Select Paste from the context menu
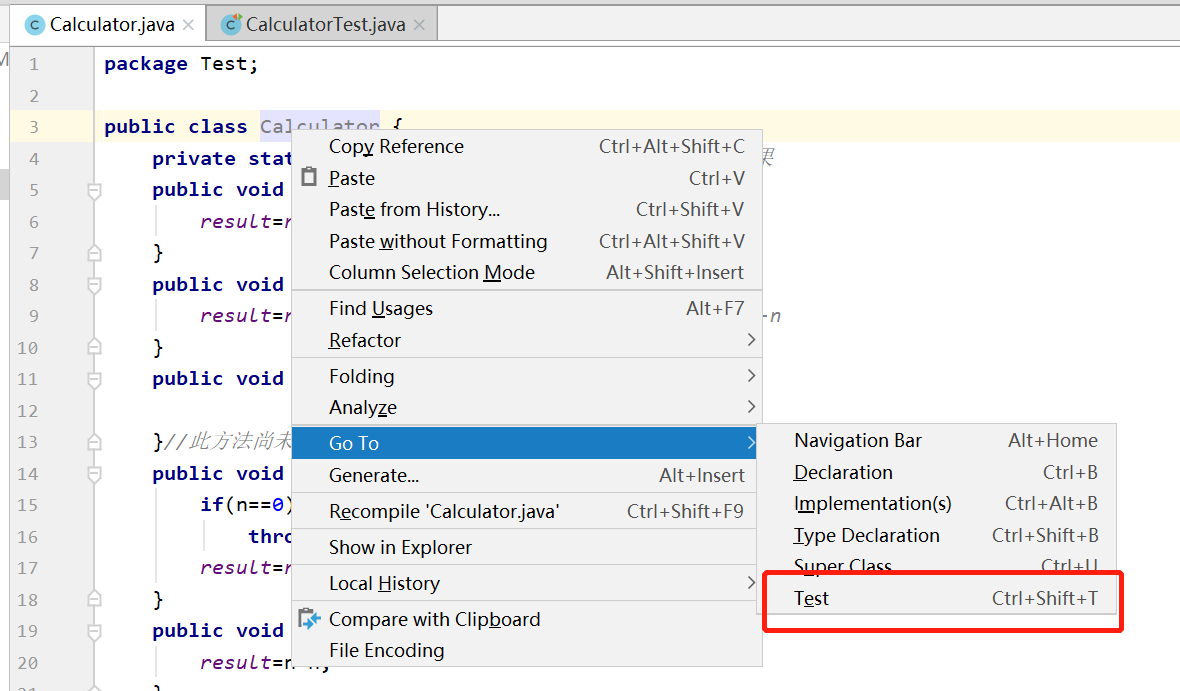The height and width of the screenshot is (691, 1180). (x=527, y=178)
